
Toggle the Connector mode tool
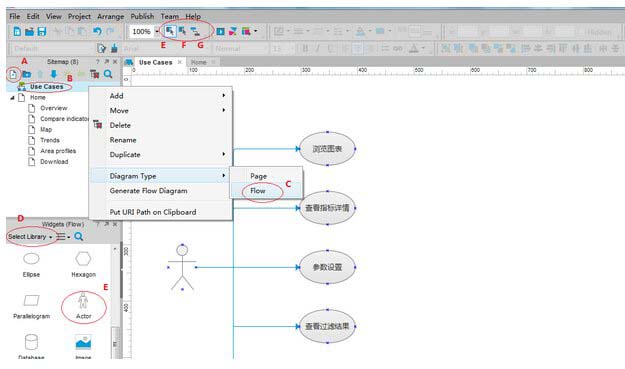tap(195, 31)
